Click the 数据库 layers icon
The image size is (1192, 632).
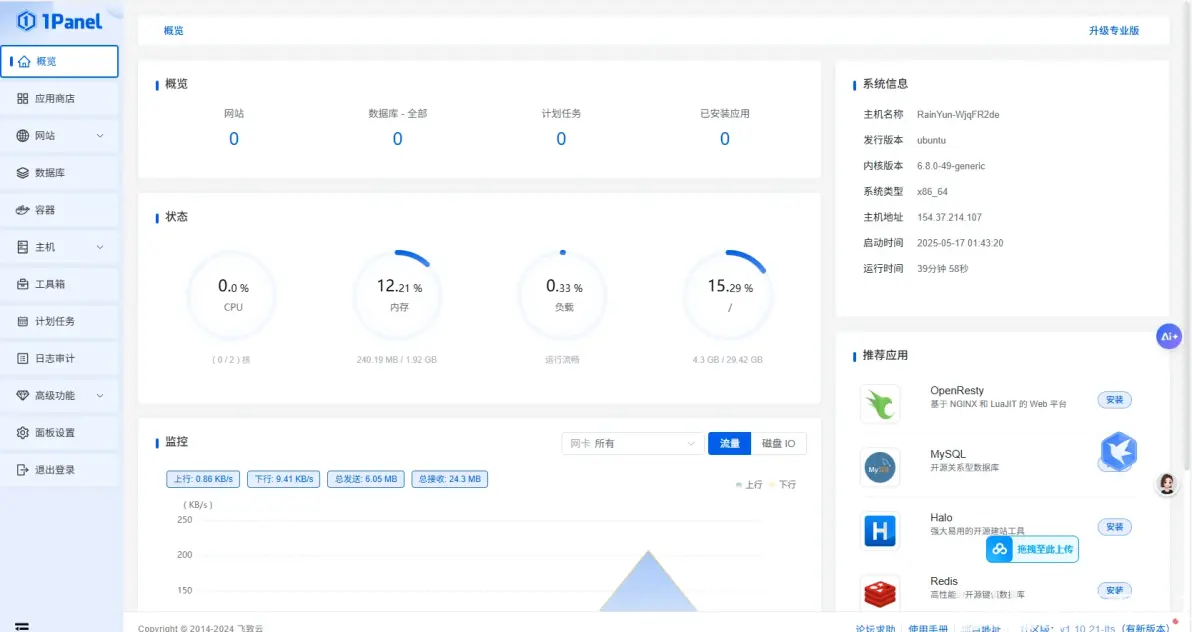point(23,173)
